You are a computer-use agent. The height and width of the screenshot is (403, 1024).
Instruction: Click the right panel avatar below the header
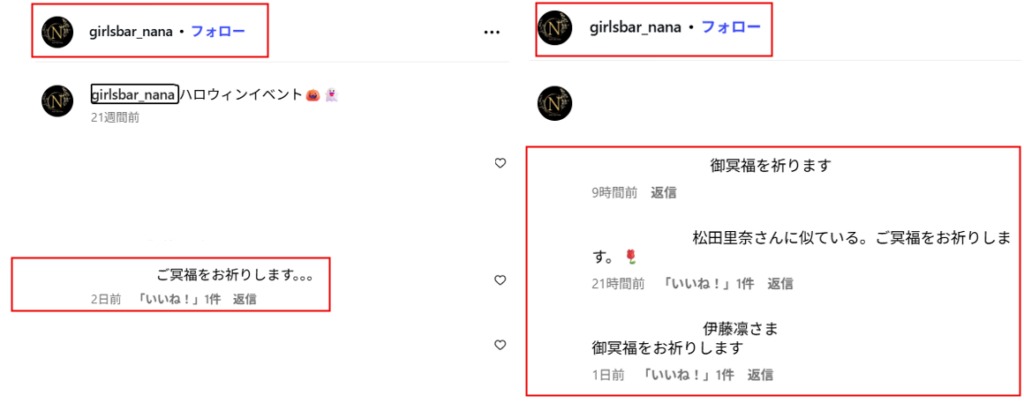[554, 103]
